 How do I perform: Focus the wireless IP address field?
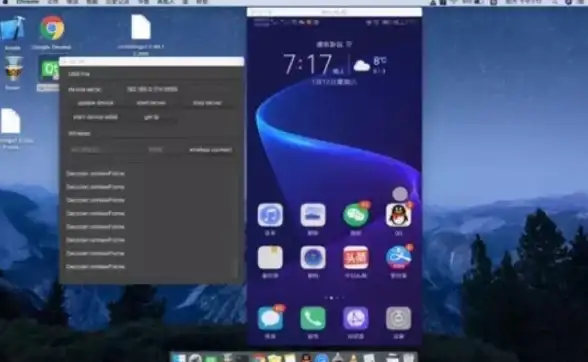pyautogui.click(x=106, y=150)
